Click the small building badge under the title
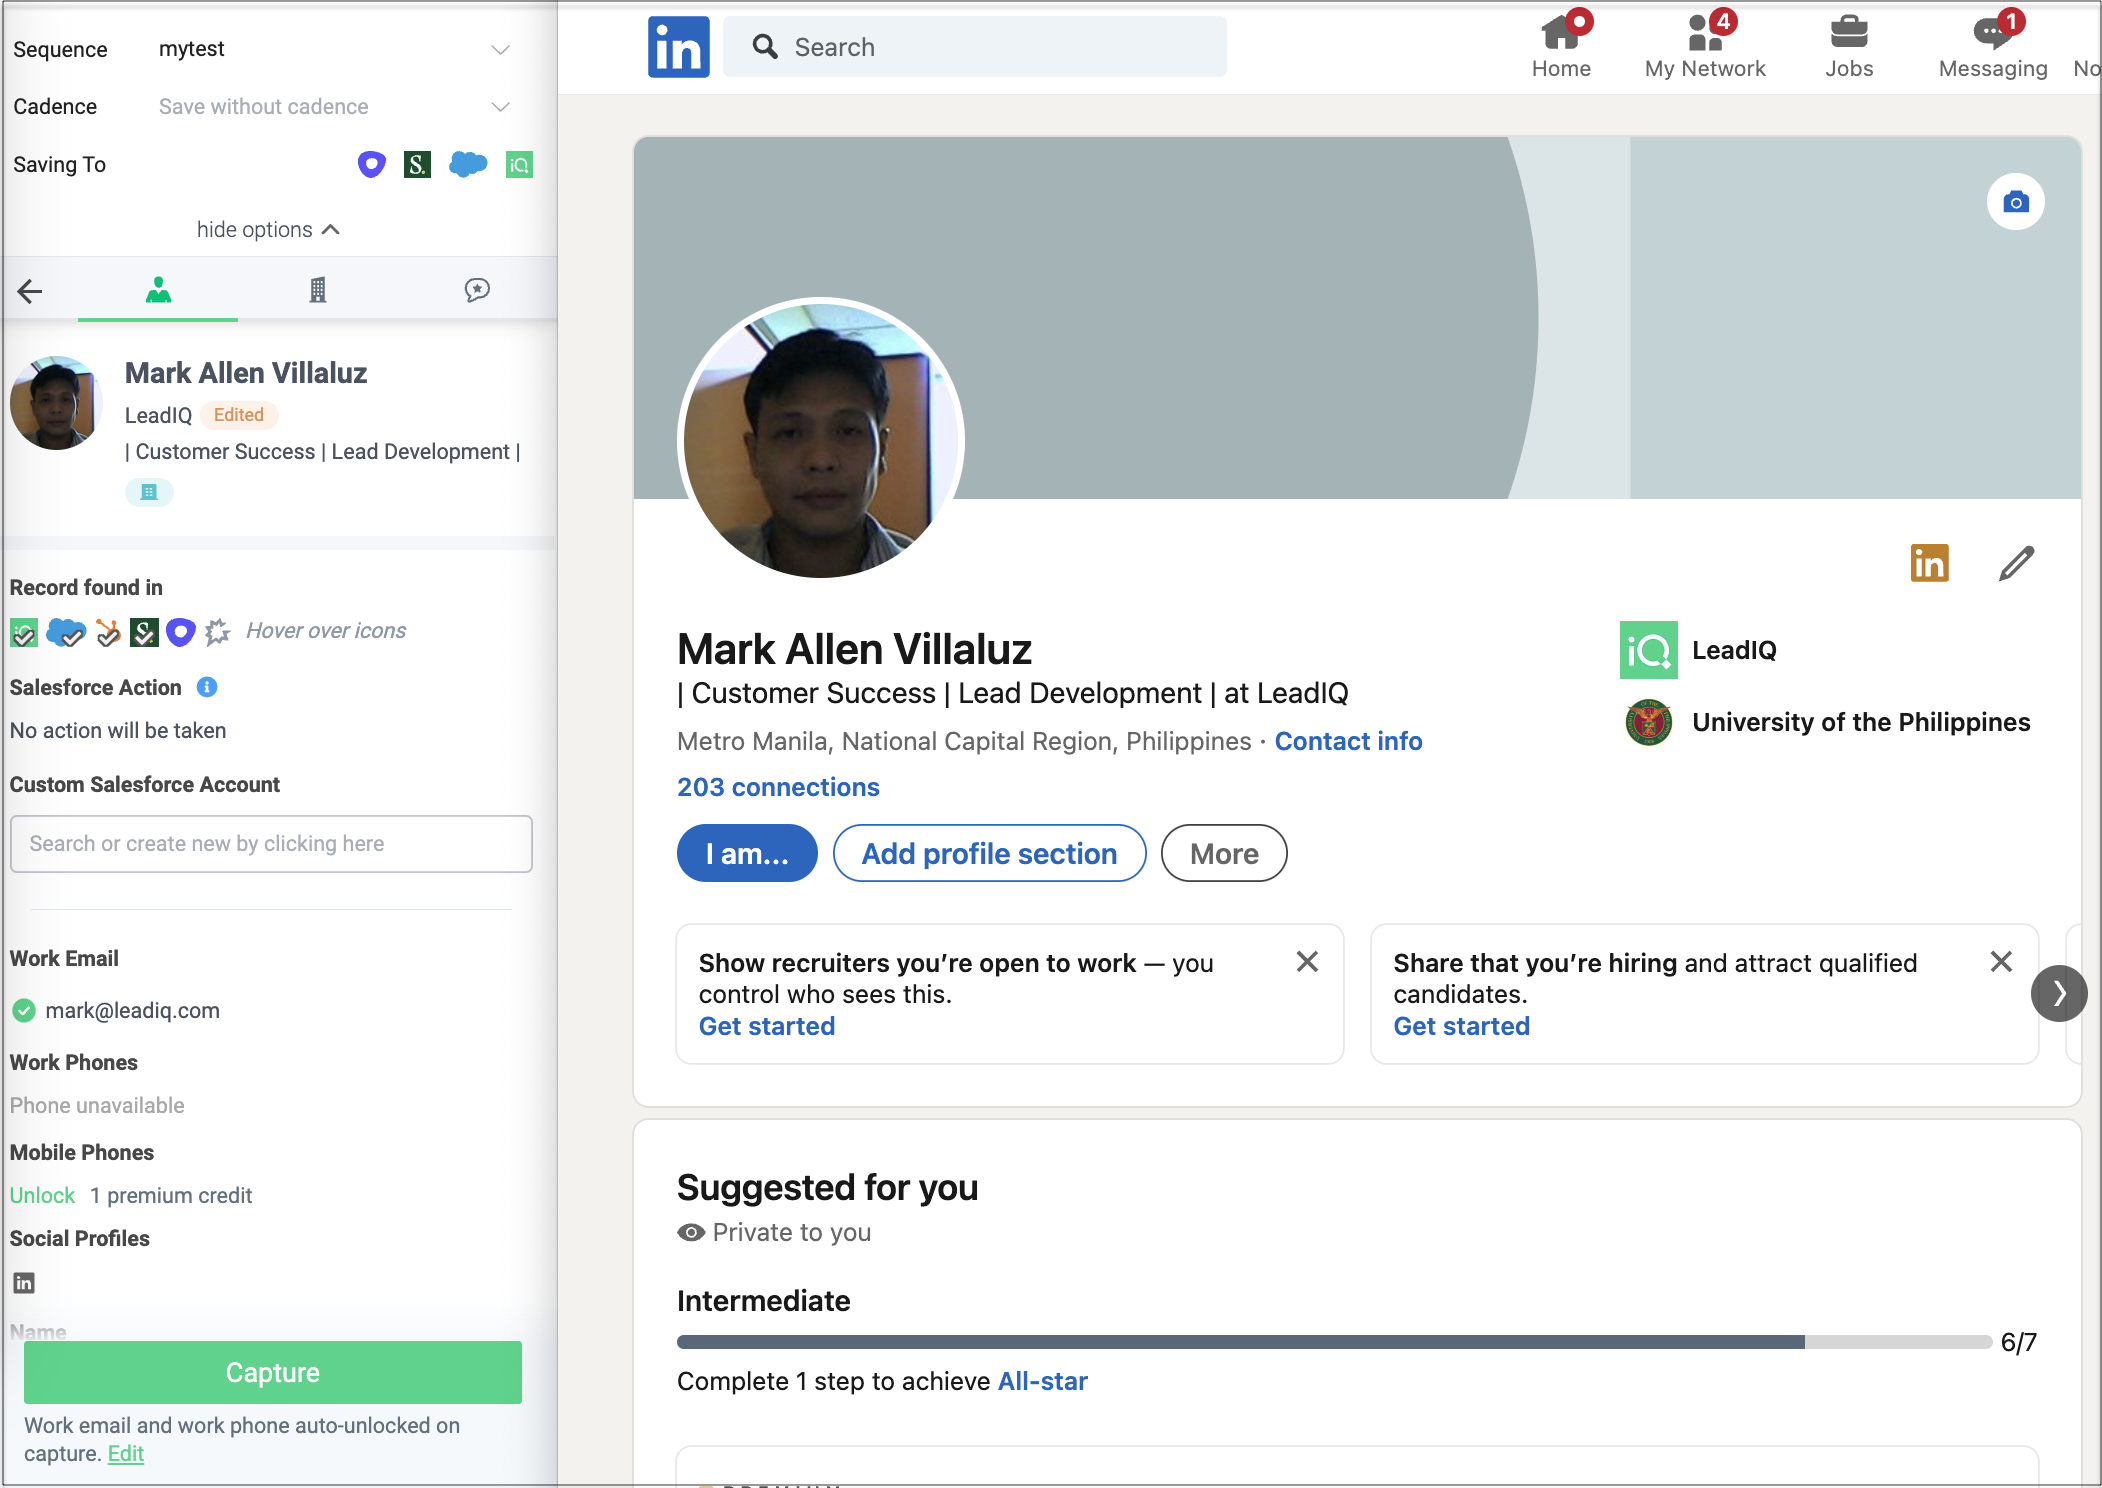Viewport: 2102px width, 1488px height. pyautogui.click(x=149, y=492)
